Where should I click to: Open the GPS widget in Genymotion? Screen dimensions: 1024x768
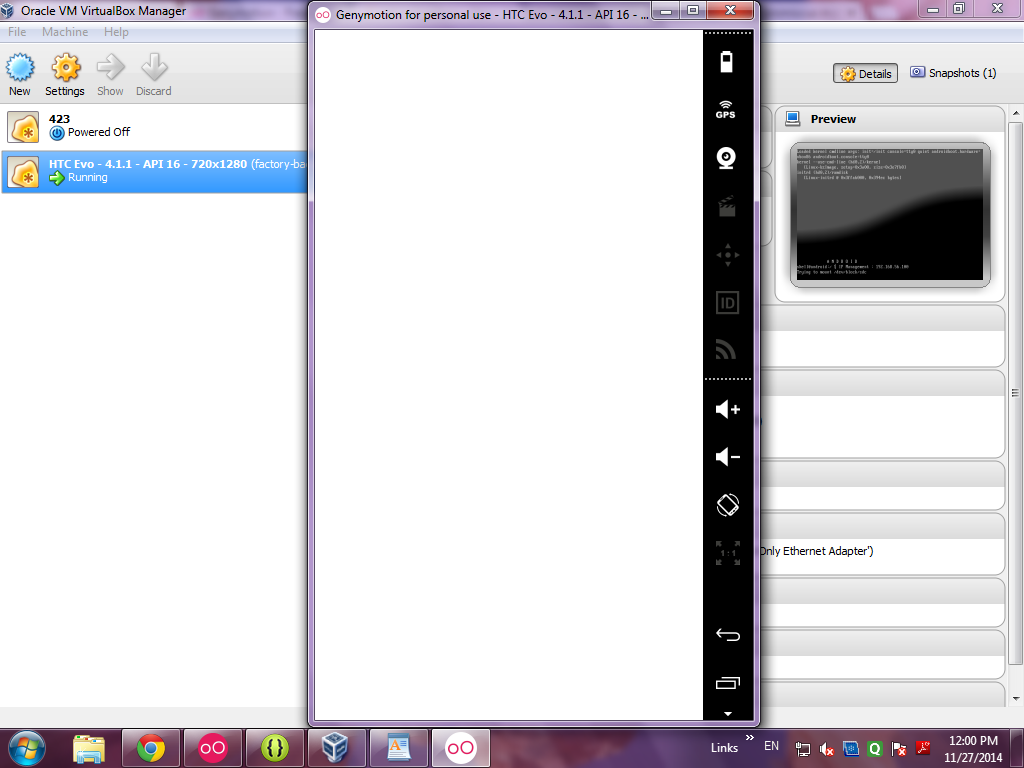pos(726,110)
